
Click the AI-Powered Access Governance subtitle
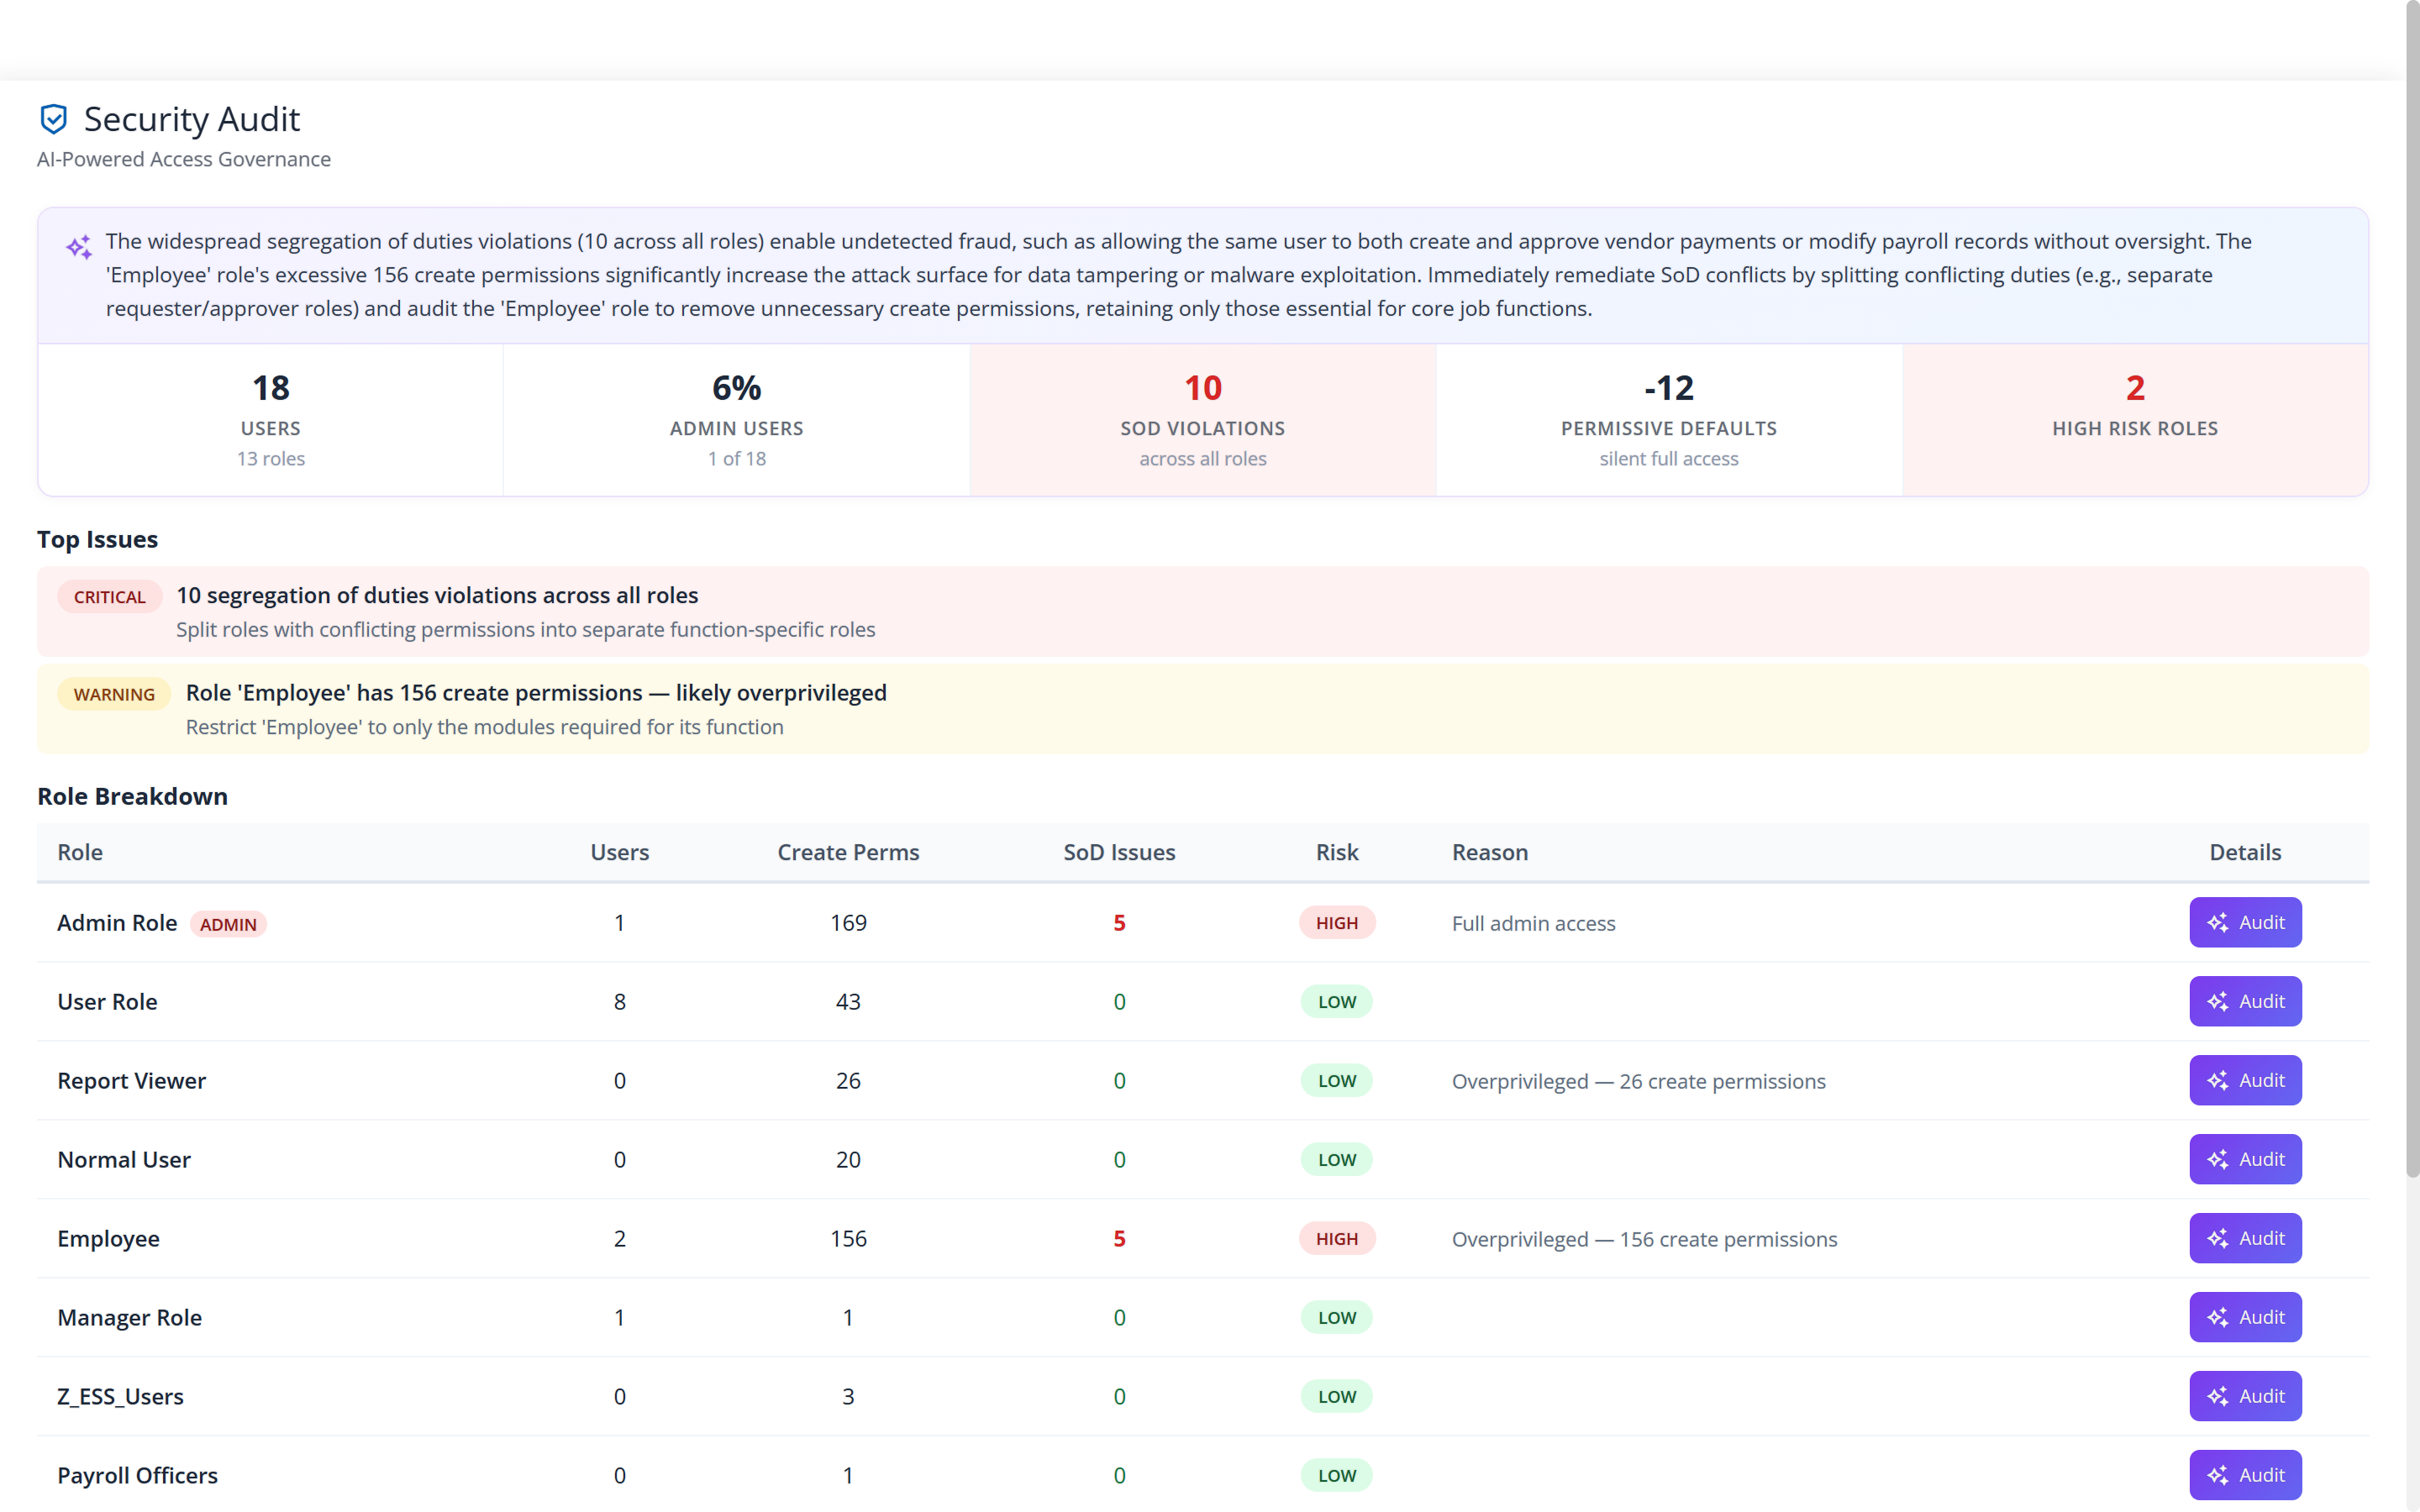184,159
